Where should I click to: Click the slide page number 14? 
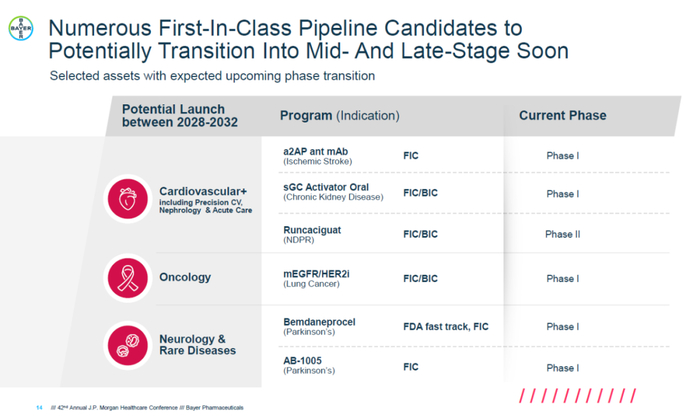(x=39, y=408)
